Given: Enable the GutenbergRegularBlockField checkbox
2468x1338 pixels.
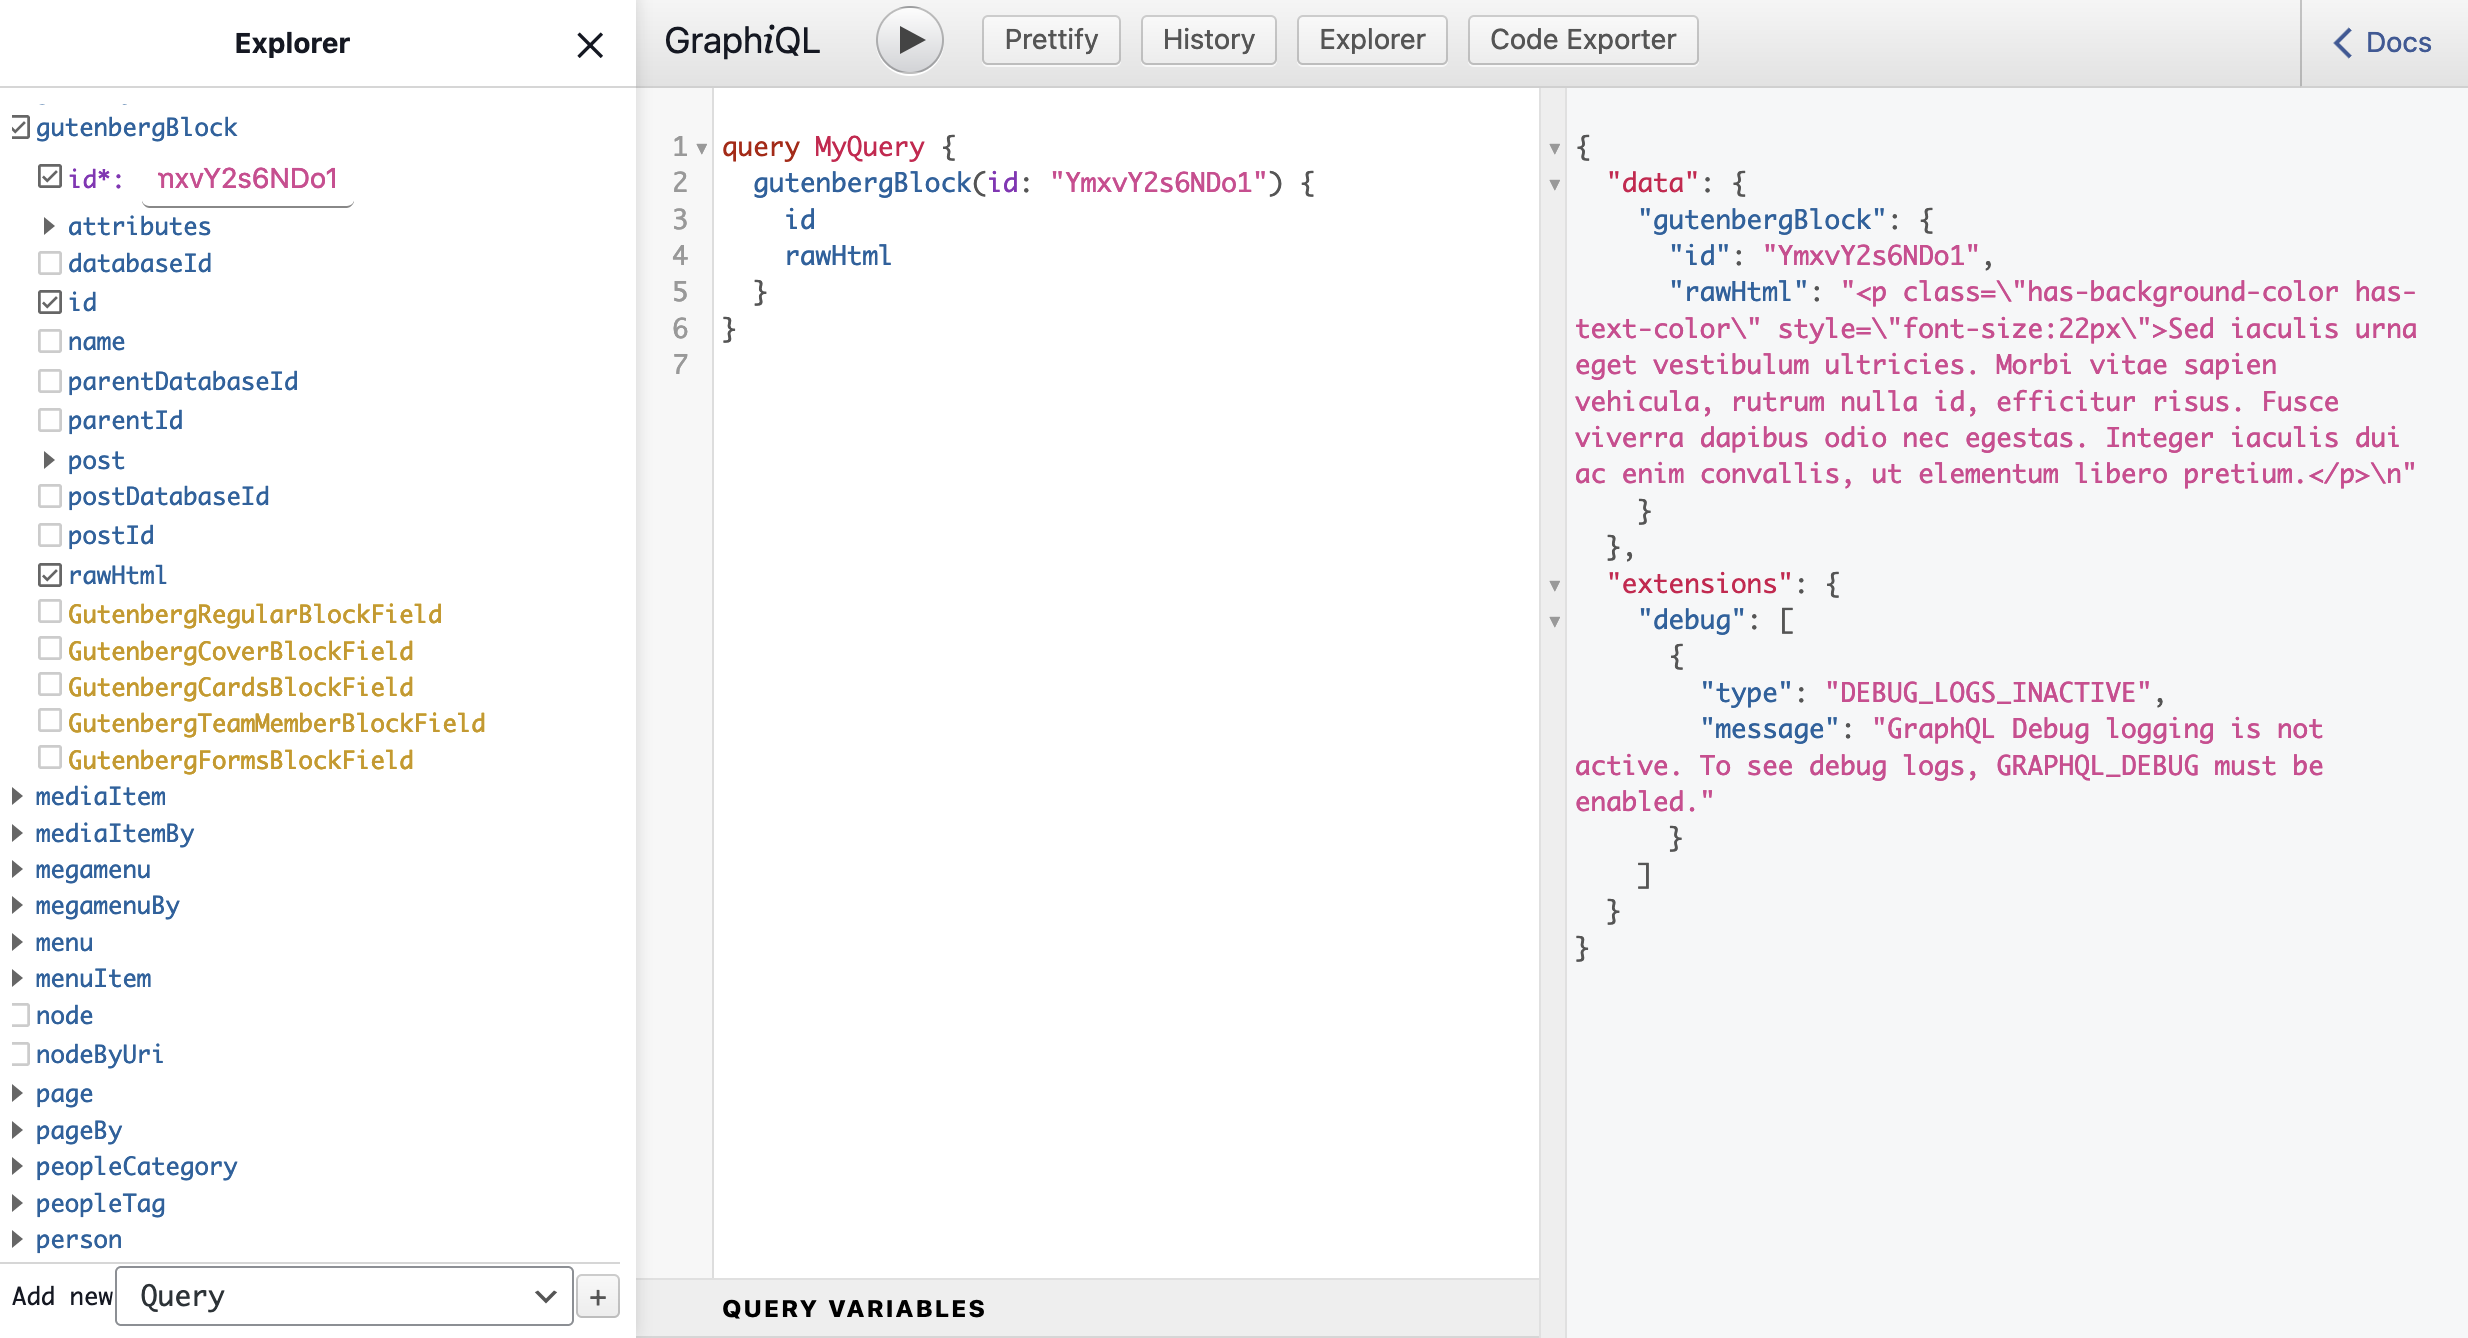Looking at the screenshot, I should (x=49, y=611).
